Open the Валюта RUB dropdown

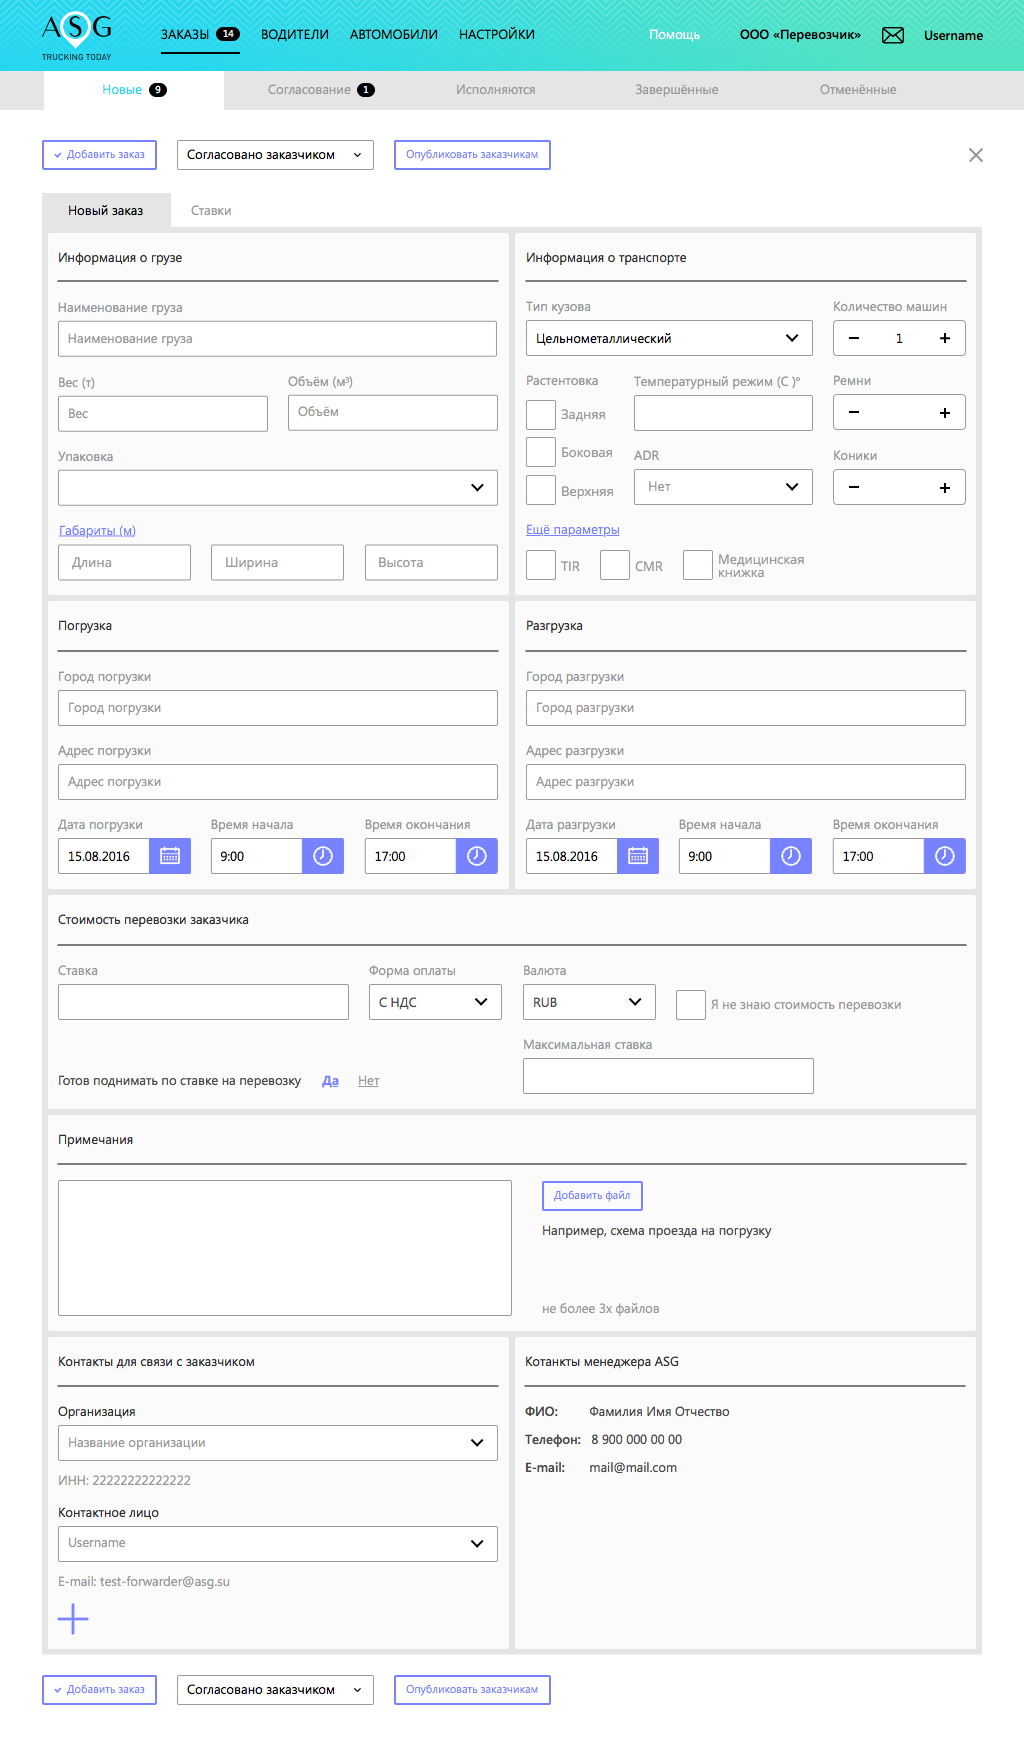(589, 1002)
